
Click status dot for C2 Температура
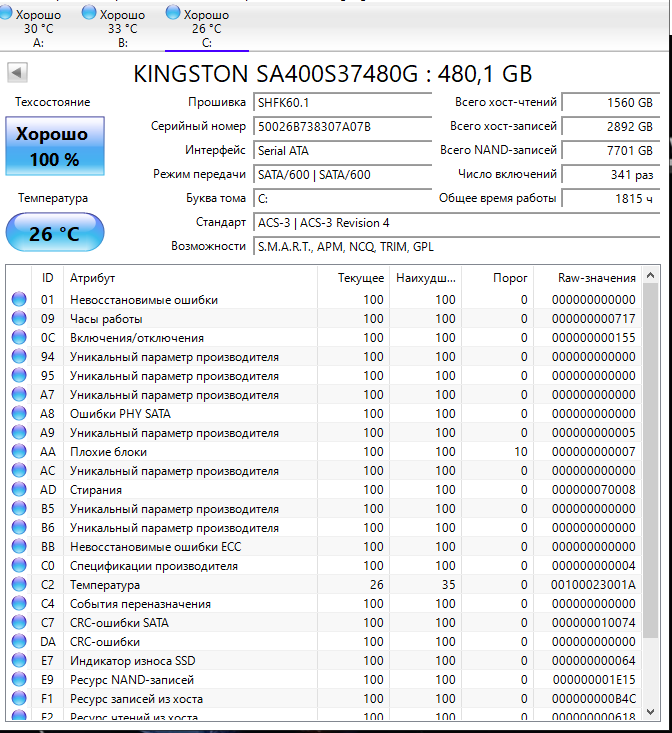pyautogui.click(x=19, y=584)
